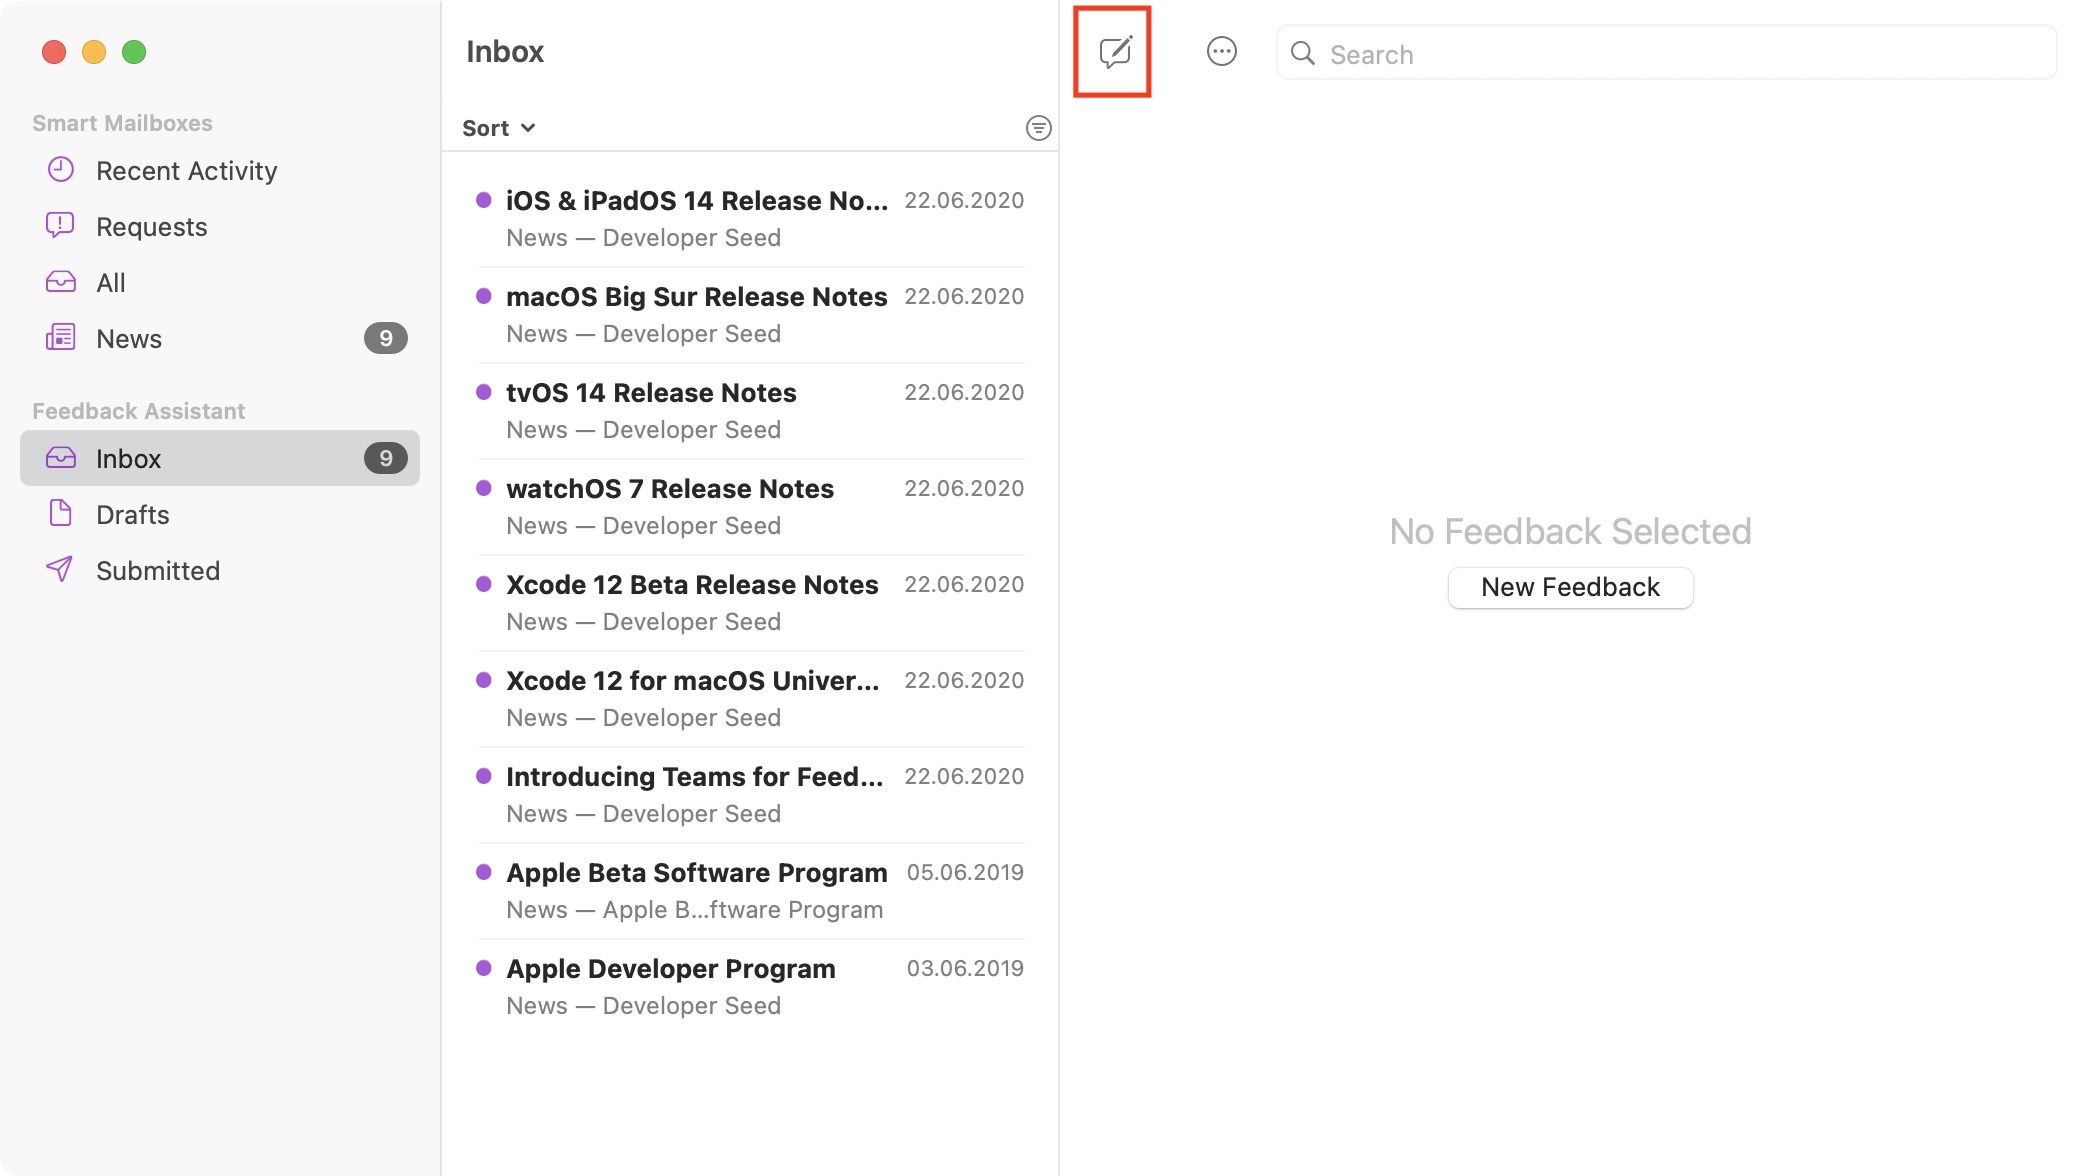Open the ellipsis more options menu

[1221, 52]
